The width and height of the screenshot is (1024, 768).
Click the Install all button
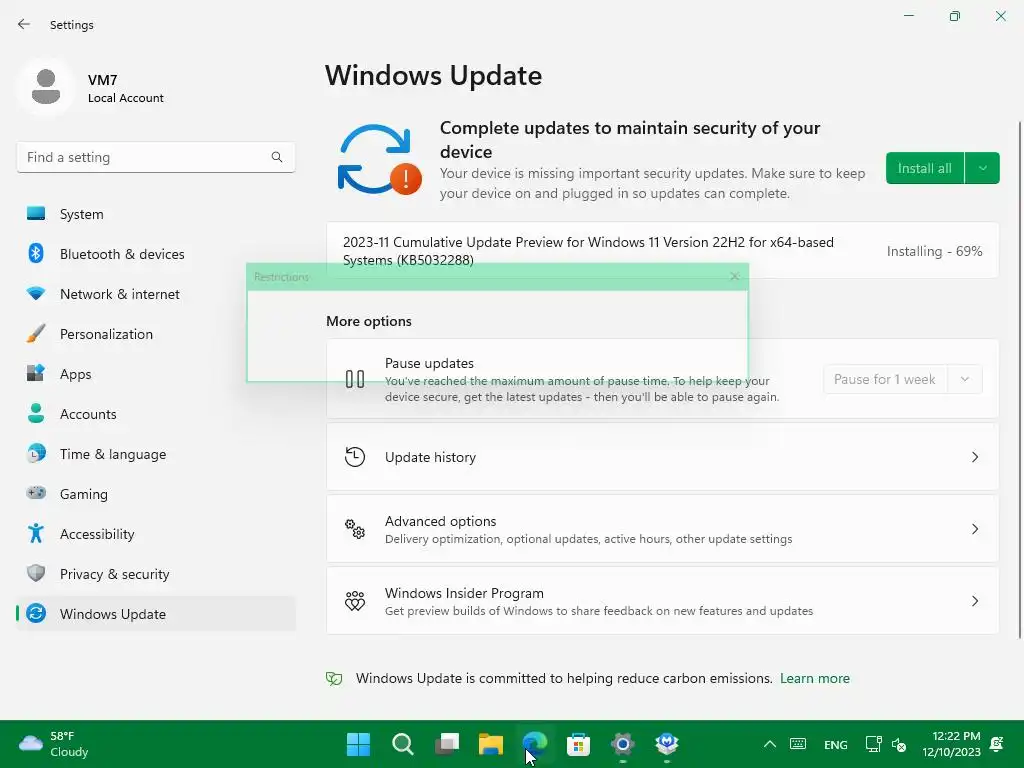tap(925, 168)
